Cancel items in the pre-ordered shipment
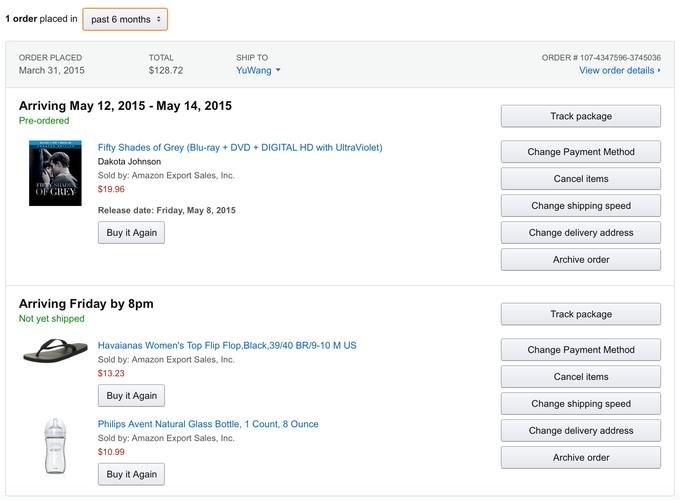This screenshot has width=680, height=500. [580, 179]
